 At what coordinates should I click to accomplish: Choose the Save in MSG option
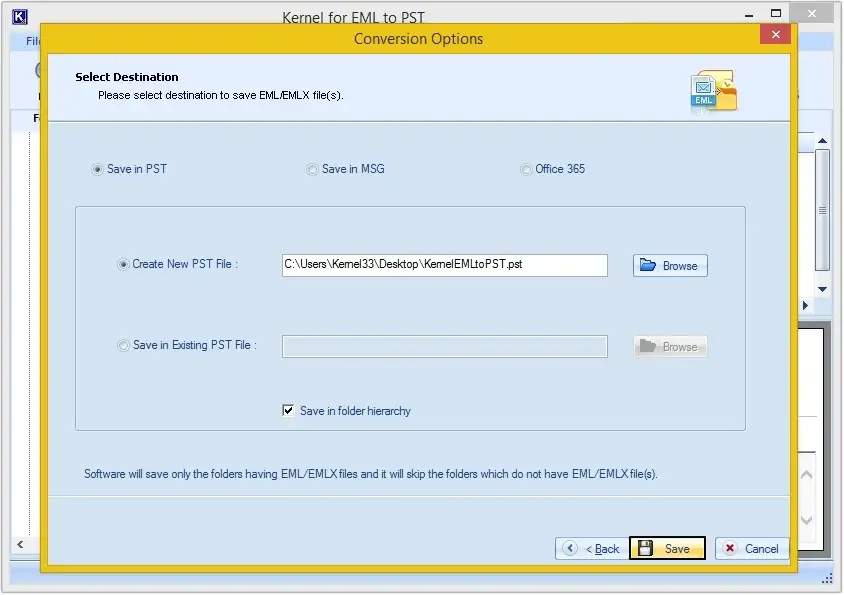point(312,170)
